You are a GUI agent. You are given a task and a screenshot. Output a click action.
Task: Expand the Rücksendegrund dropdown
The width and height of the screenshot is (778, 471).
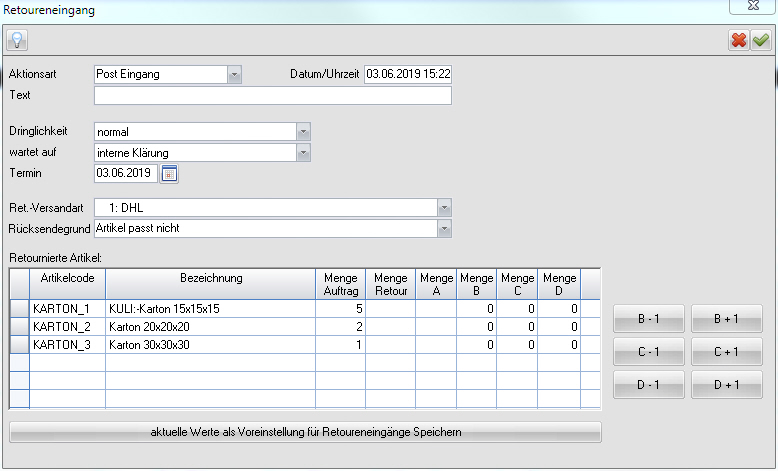pos(445,228)
